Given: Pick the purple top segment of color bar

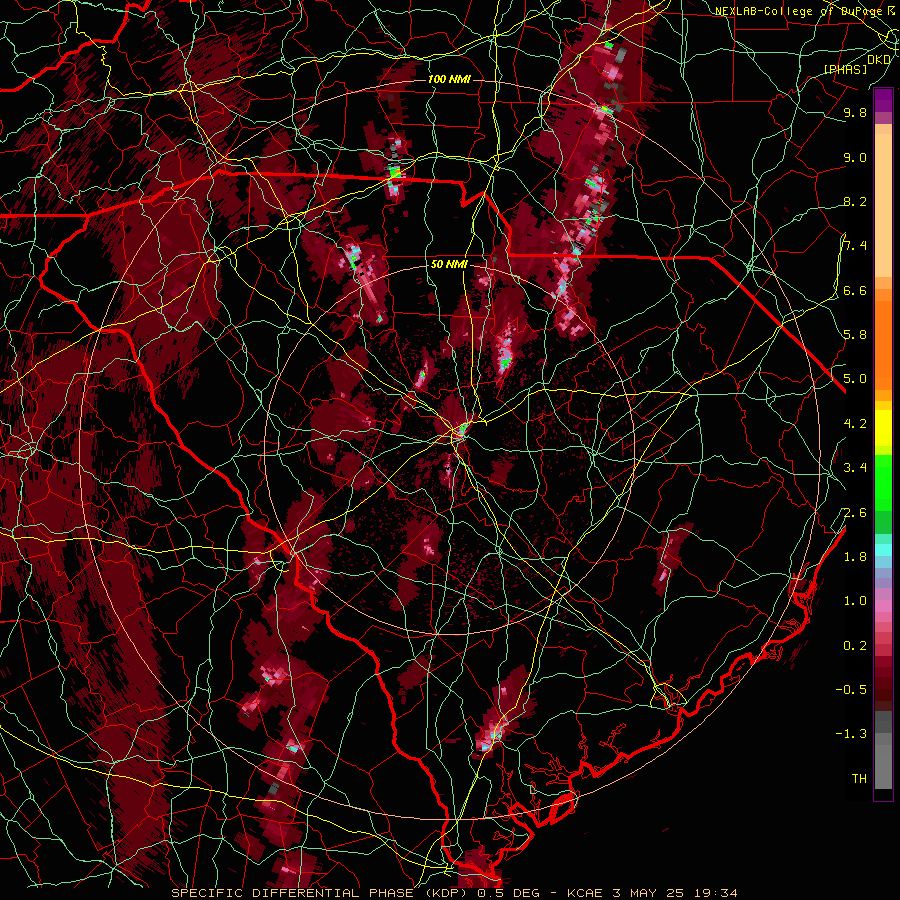Looking at the screenshot, I should [883, 101].
